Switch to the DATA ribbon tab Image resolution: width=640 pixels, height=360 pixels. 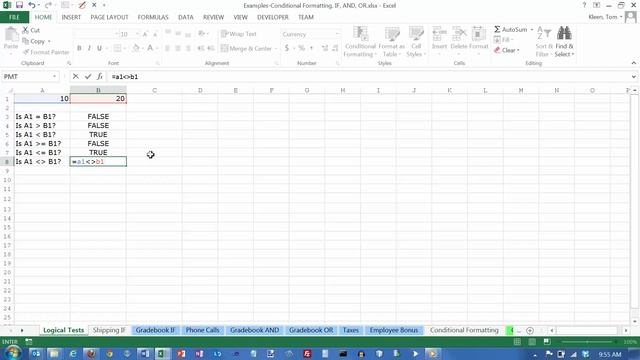(186, 17)
